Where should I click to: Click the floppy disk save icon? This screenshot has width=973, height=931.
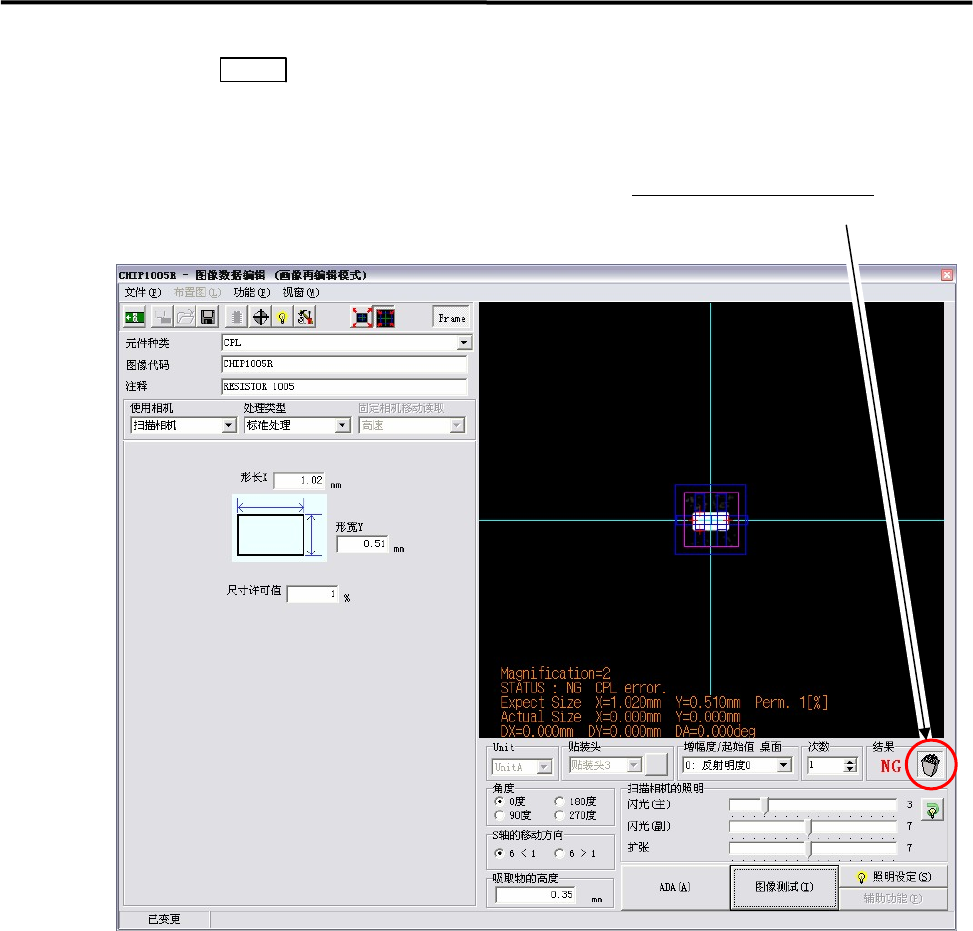(208, 317)
